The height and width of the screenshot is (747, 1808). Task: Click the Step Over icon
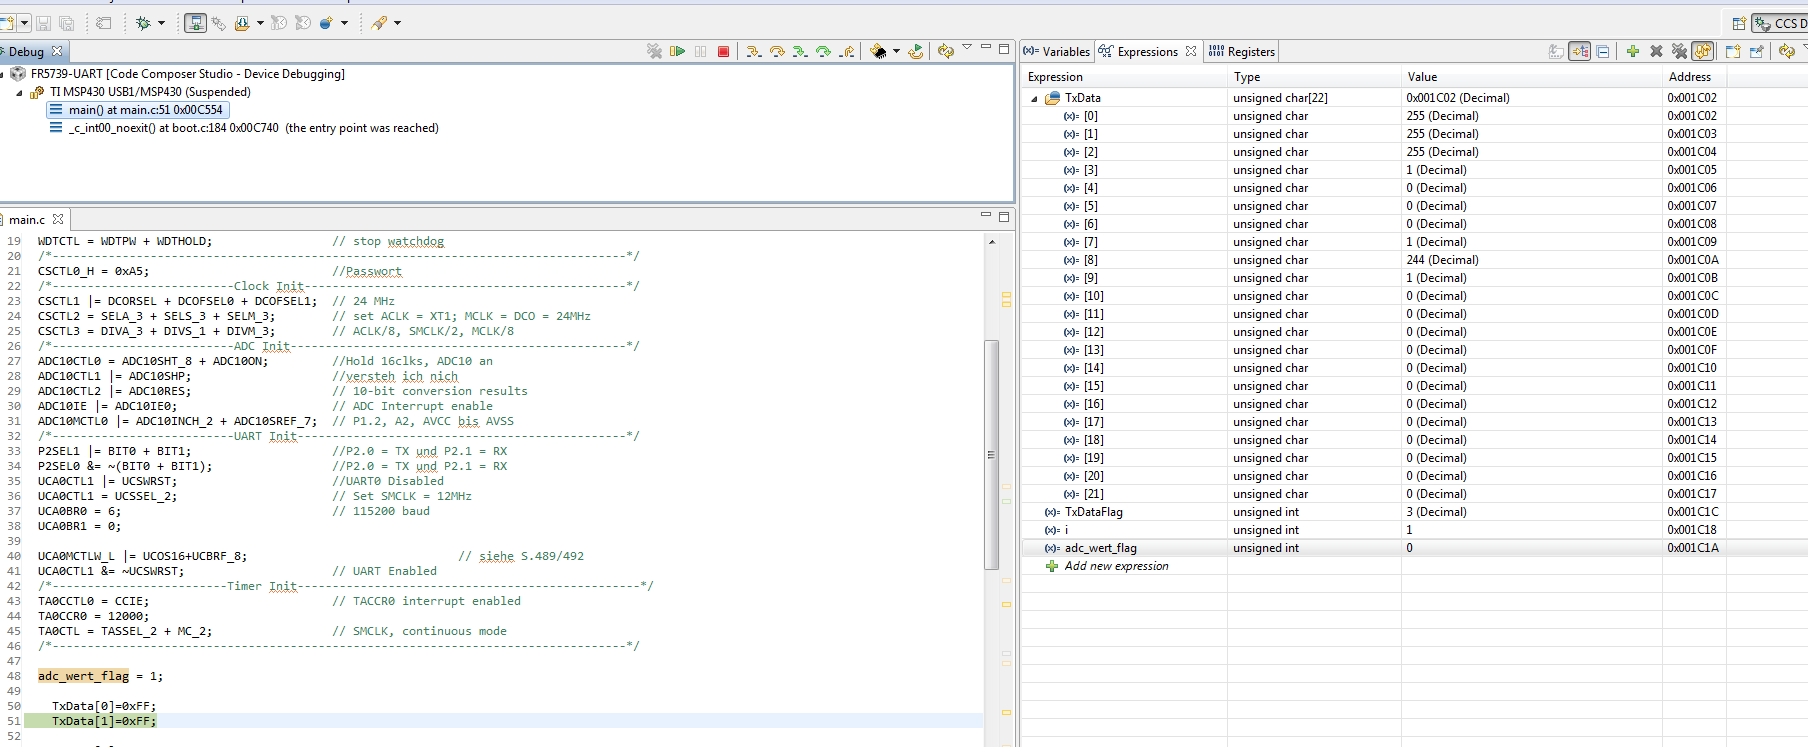(777, 51)
